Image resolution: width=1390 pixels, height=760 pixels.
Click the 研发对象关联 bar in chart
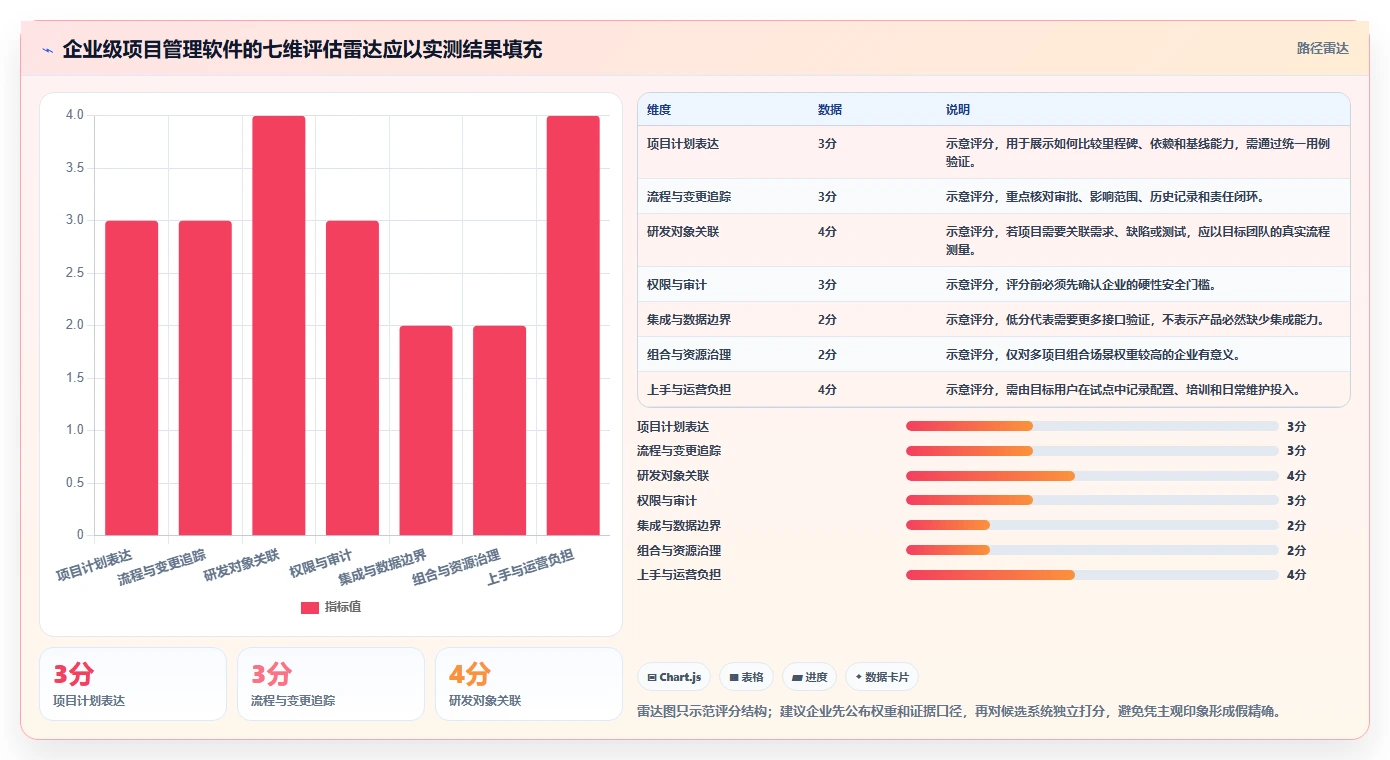click(x=279, y=325)
